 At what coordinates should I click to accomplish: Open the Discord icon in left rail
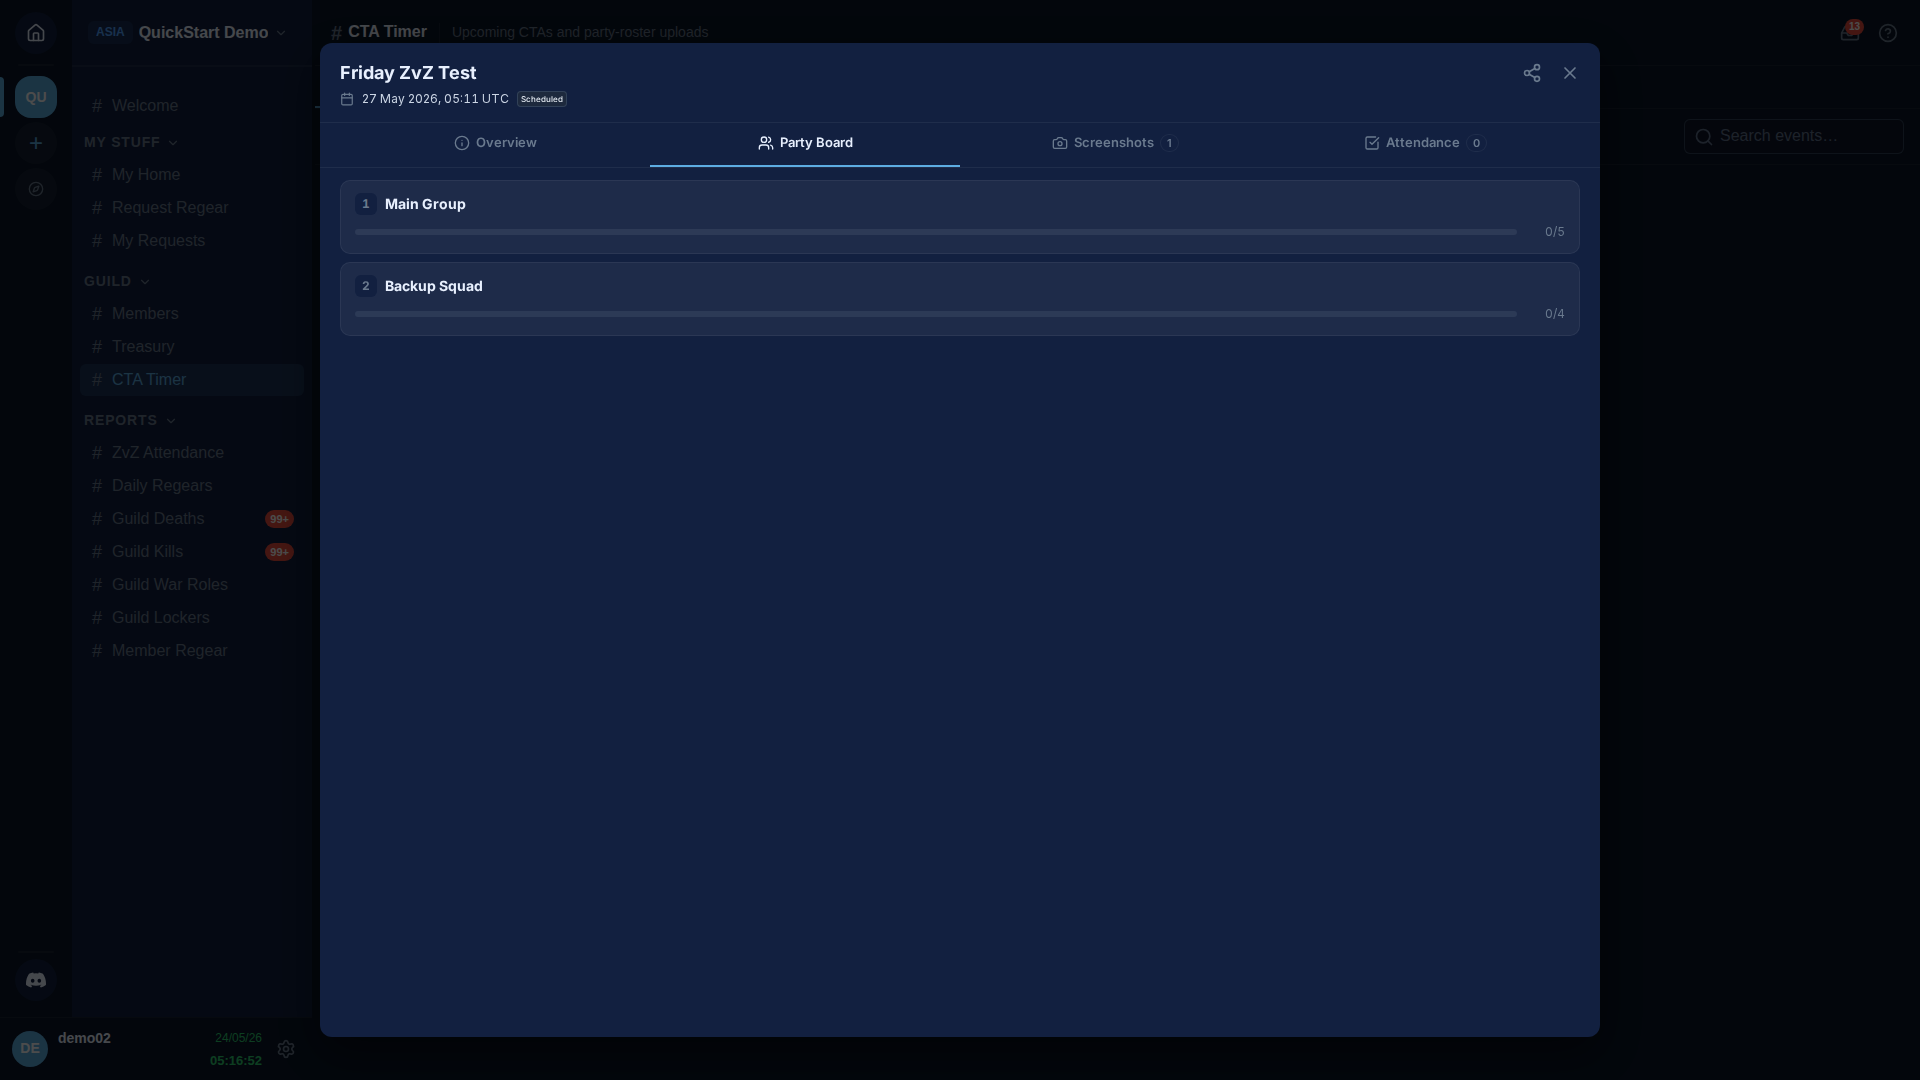pos(36,980)
